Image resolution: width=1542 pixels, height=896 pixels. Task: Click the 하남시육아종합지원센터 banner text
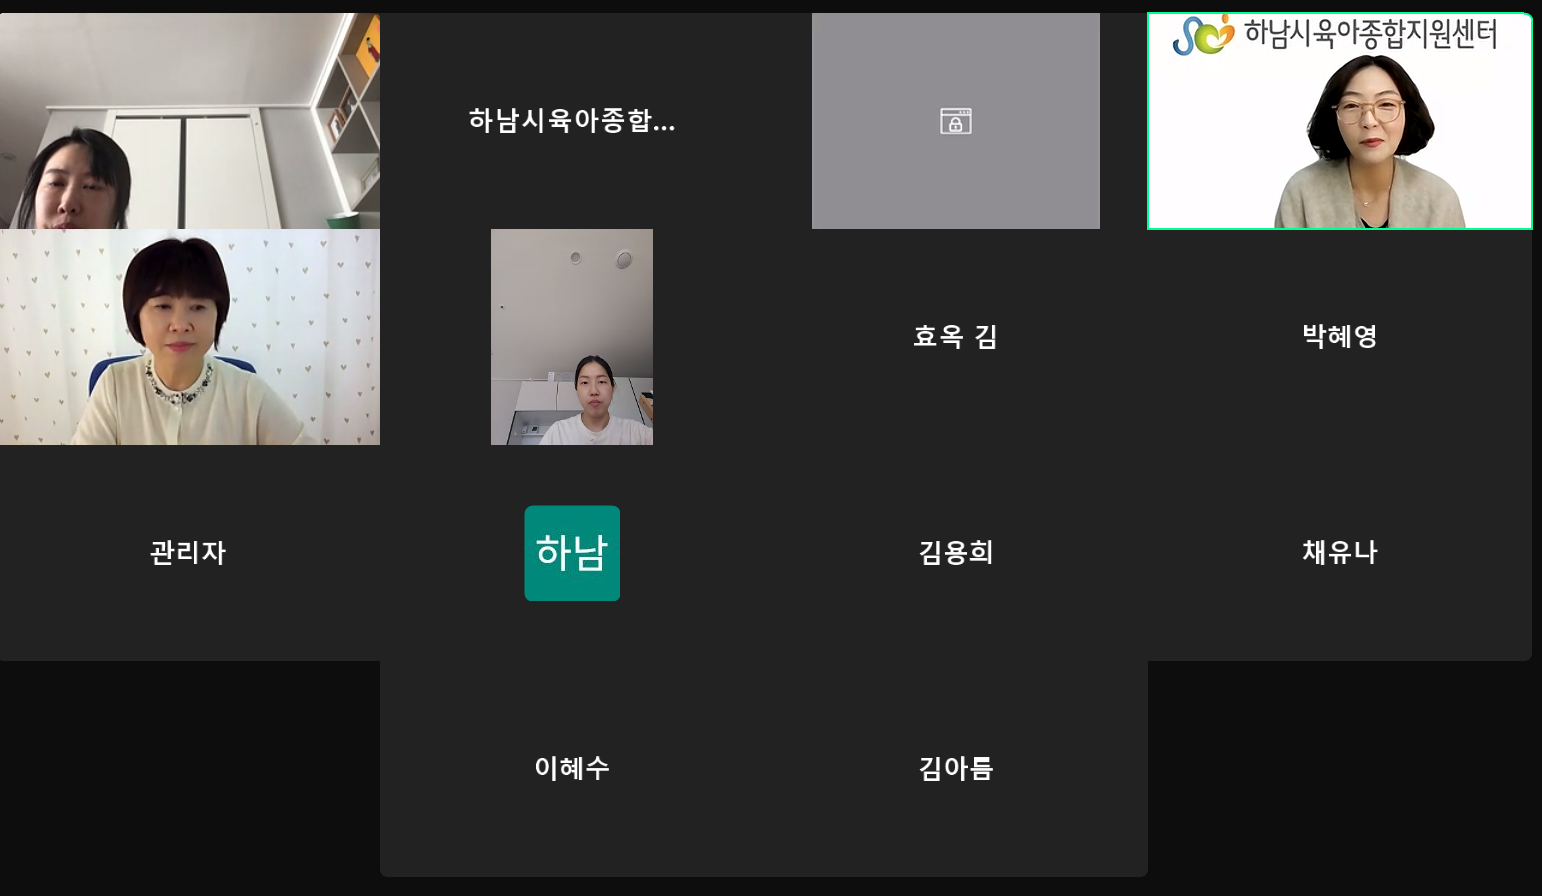tap(1370, 35)
